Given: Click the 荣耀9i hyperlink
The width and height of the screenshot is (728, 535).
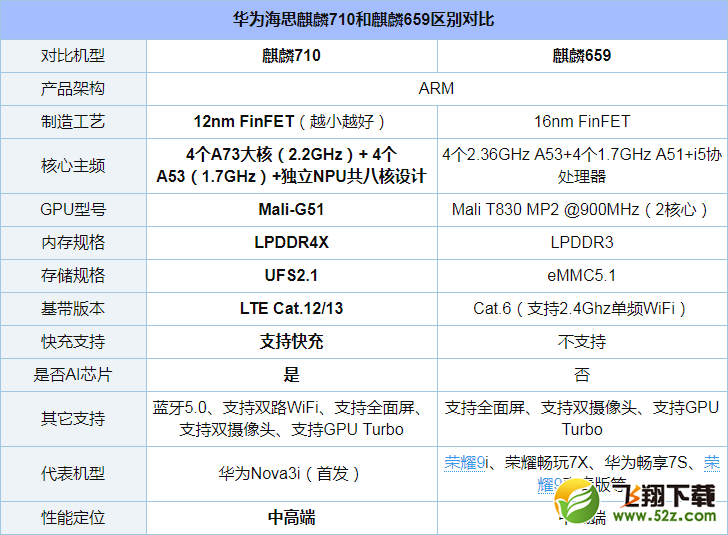Looking at the screenshot, I should 466,463.
